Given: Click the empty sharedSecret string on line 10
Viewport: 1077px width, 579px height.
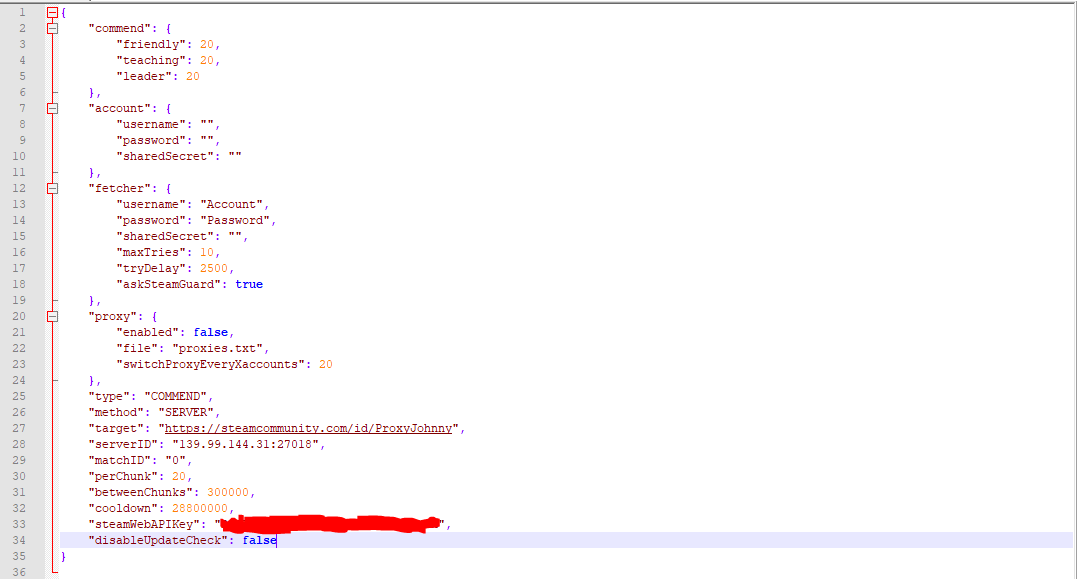Looking at the screenshot, I should pyautogui.click(x=232, y=156).
